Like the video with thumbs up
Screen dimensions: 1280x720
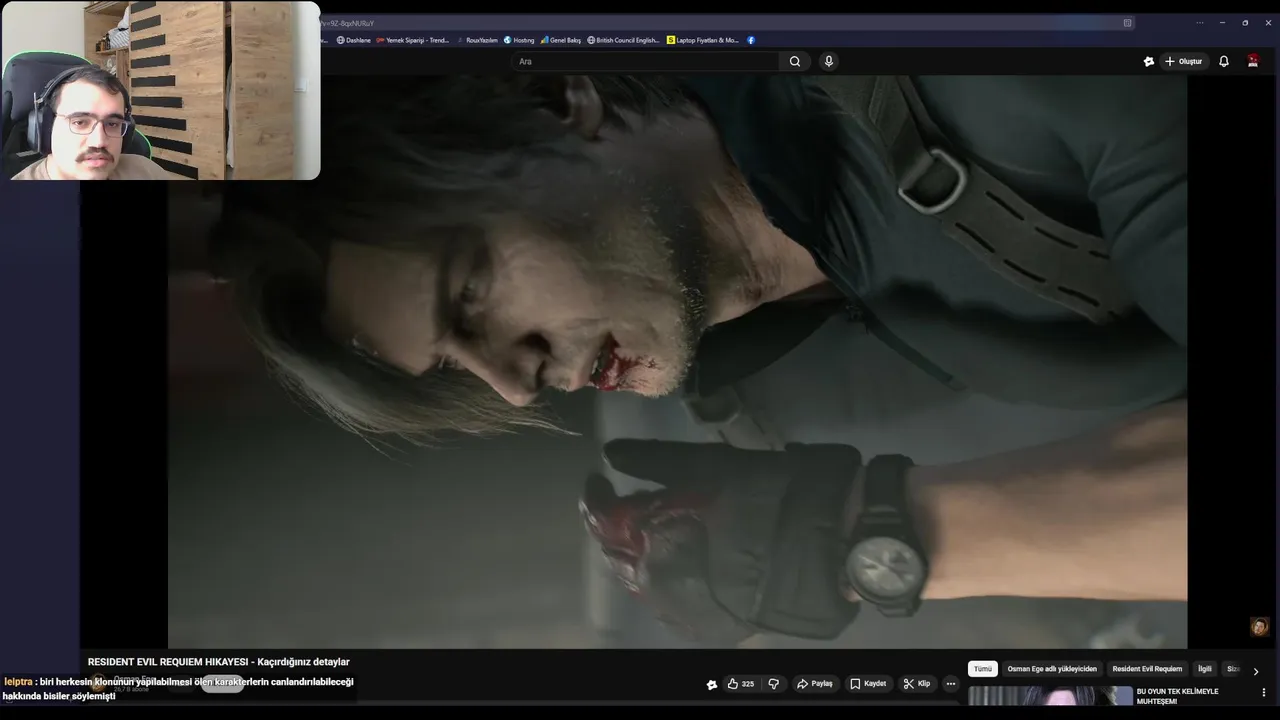(741, 684)
